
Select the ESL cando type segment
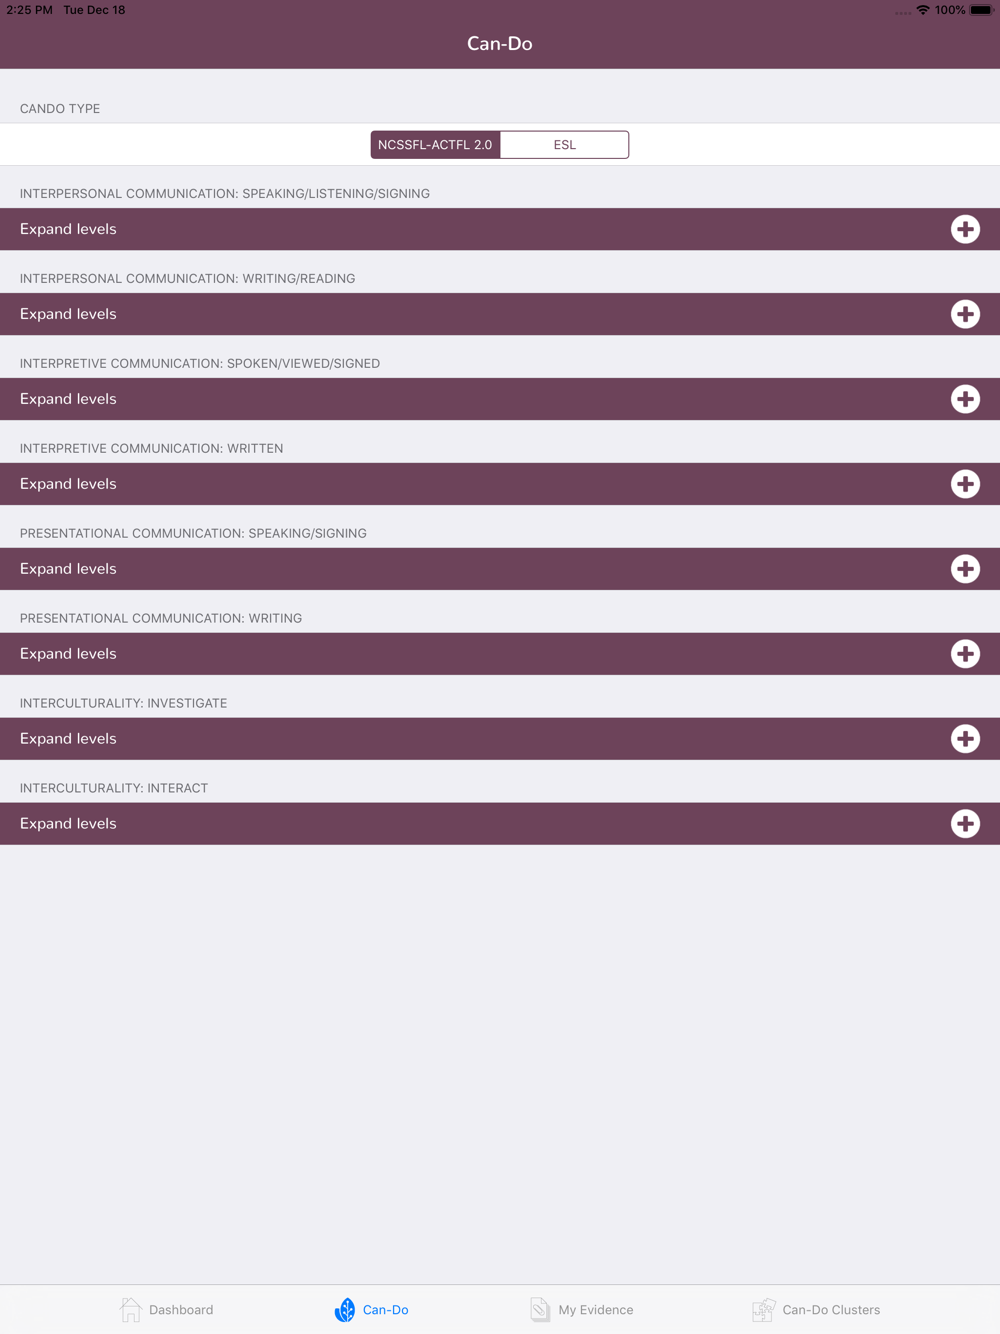point(564,145)
